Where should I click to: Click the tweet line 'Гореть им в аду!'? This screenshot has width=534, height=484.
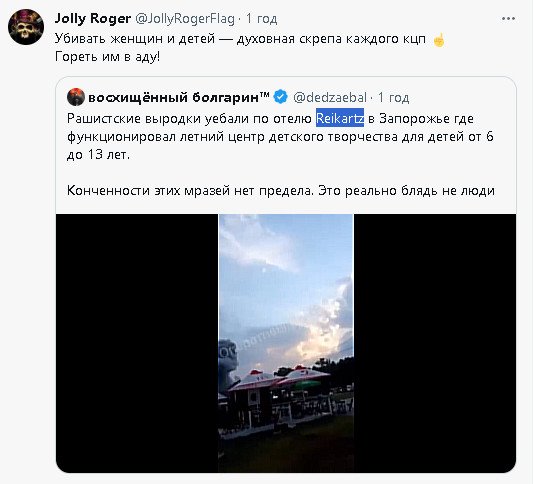coord(107,57)
